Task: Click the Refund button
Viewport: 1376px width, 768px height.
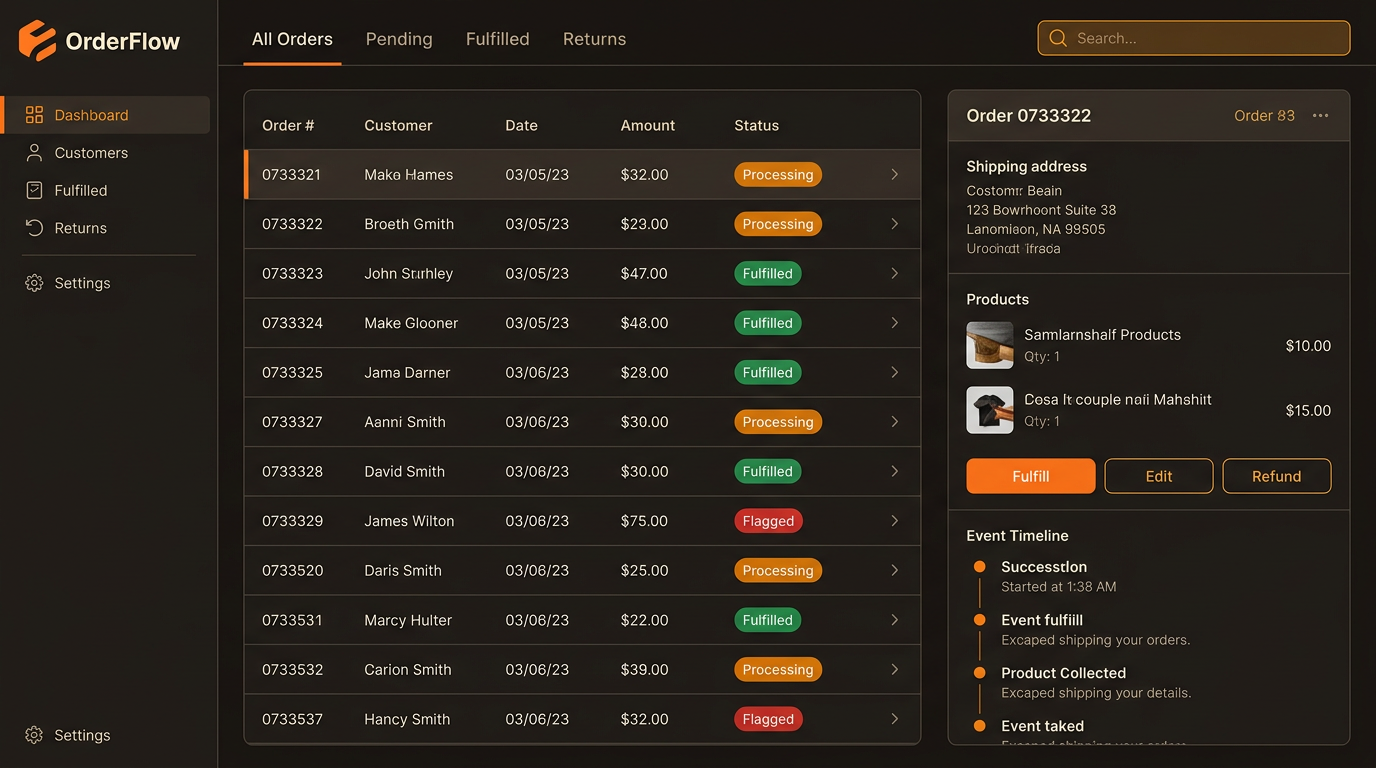Action: pos(1277,476)
